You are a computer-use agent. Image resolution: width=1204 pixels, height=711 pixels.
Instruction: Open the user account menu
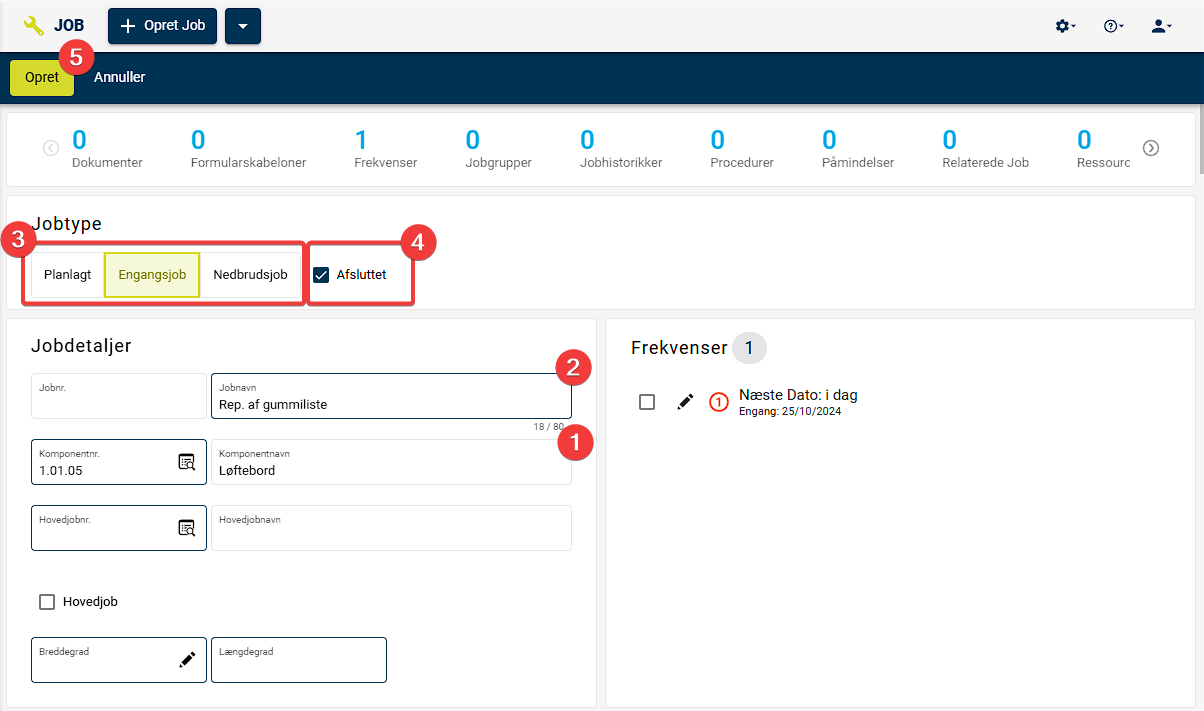point(1161,26)
